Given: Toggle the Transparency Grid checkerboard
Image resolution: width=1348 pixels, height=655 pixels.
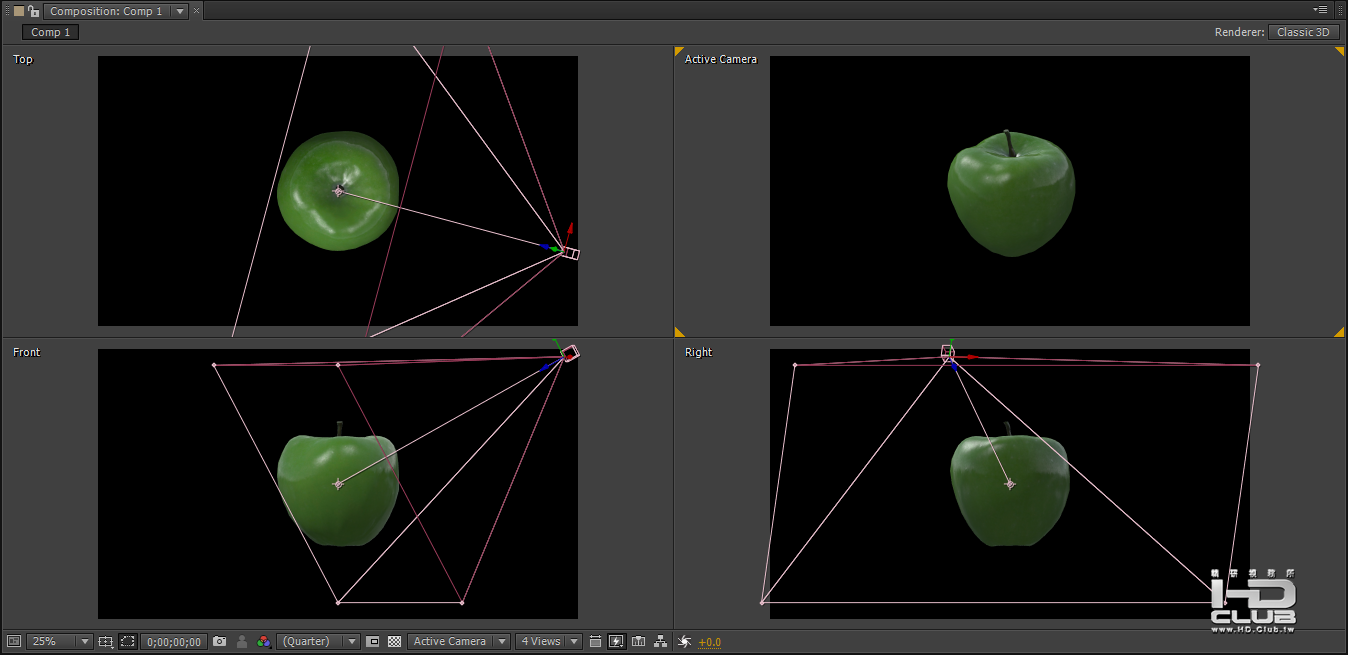Looking at the screenshot, I should [x=394, y=641].
